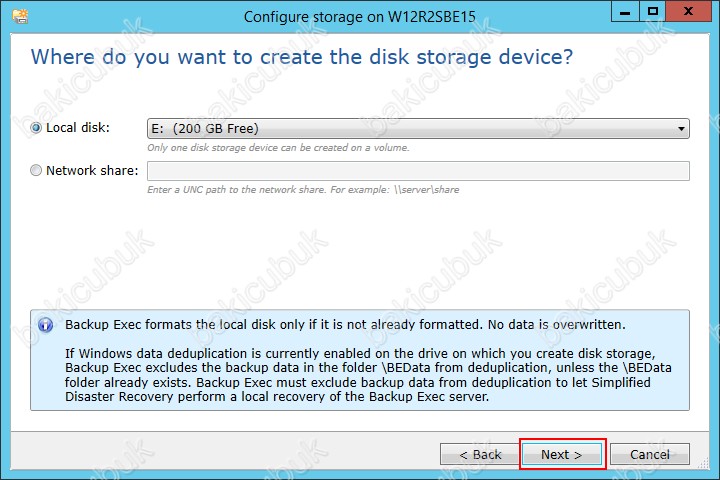Viewport: 720px width, 480px height.
Task: Close the wizard with the red X
Action: [688, 11]
